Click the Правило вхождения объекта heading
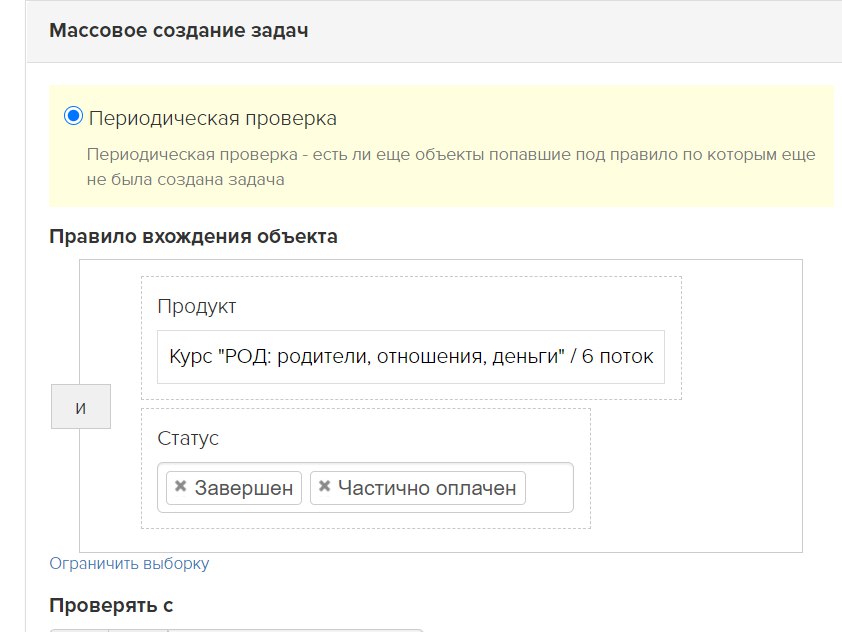 coord(193,236)
